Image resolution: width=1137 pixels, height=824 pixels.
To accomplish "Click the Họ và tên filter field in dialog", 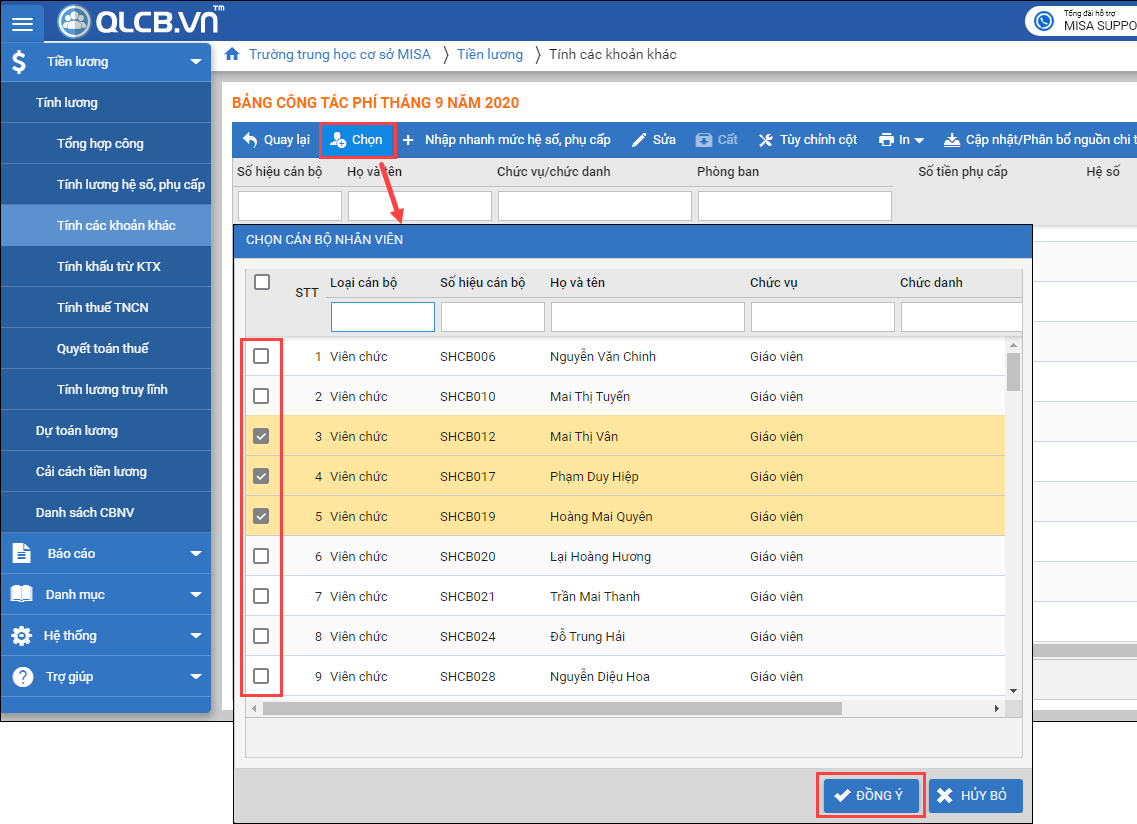I will point(647,317).
